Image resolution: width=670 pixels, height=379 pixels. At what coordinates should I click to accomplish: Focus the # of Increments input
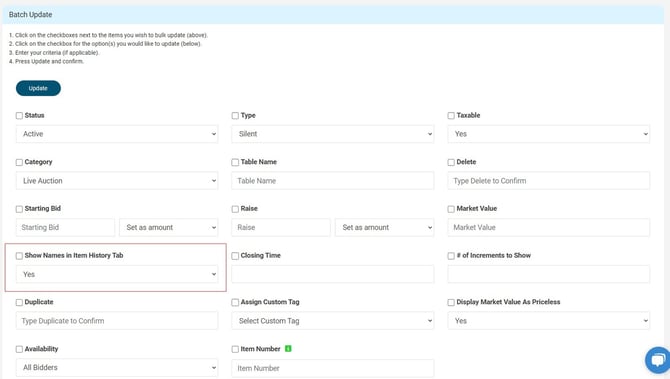549,274
